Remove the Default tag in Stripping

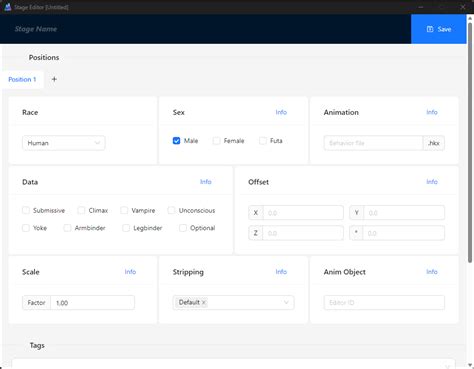204,303
